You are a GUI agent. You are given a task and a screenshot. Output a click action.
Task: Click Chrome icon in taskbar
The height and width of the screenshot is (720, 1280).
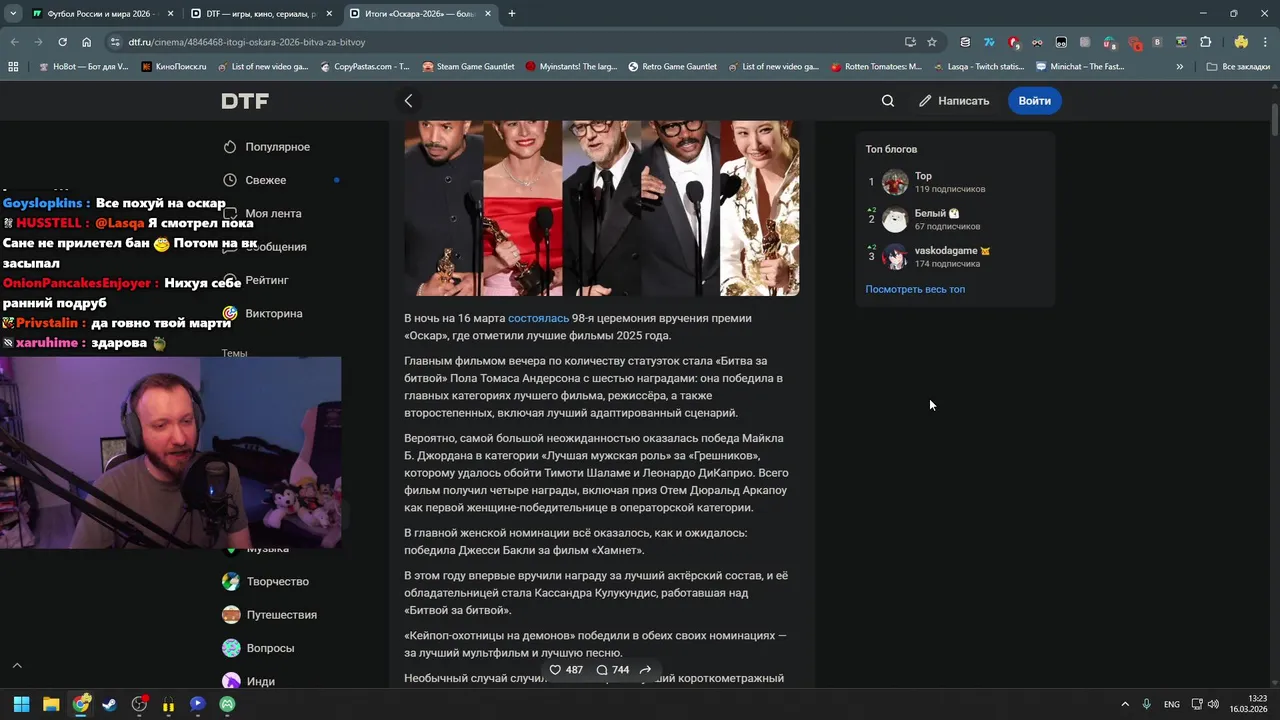(81, 704)
